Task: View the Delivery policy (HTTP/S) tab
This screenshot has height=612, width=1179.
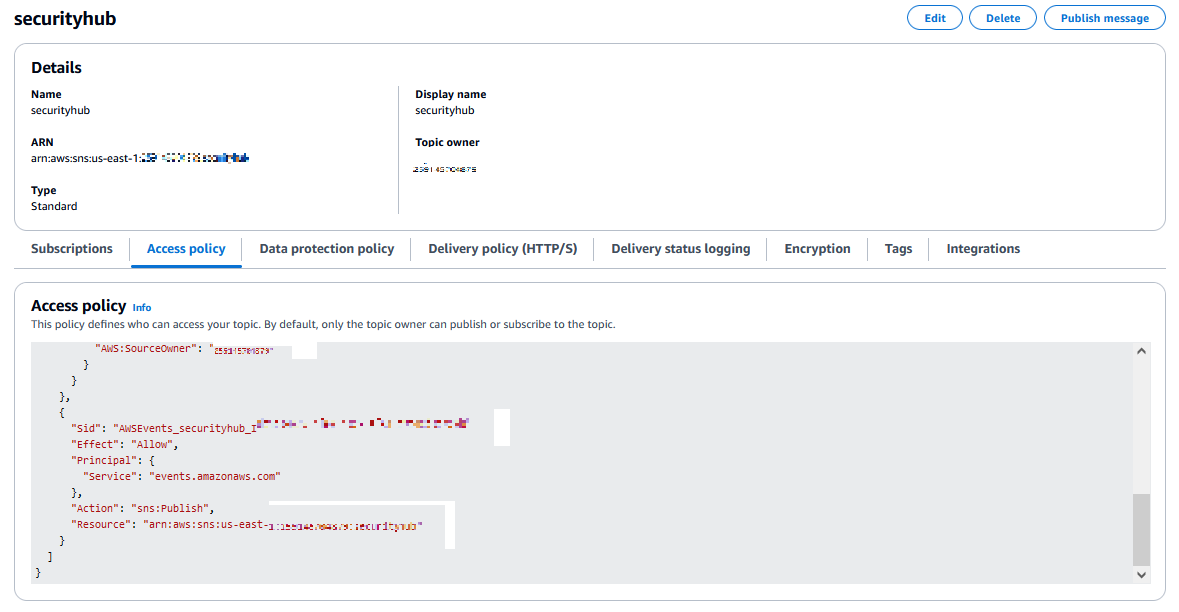Action: click(x=502, y=248)
